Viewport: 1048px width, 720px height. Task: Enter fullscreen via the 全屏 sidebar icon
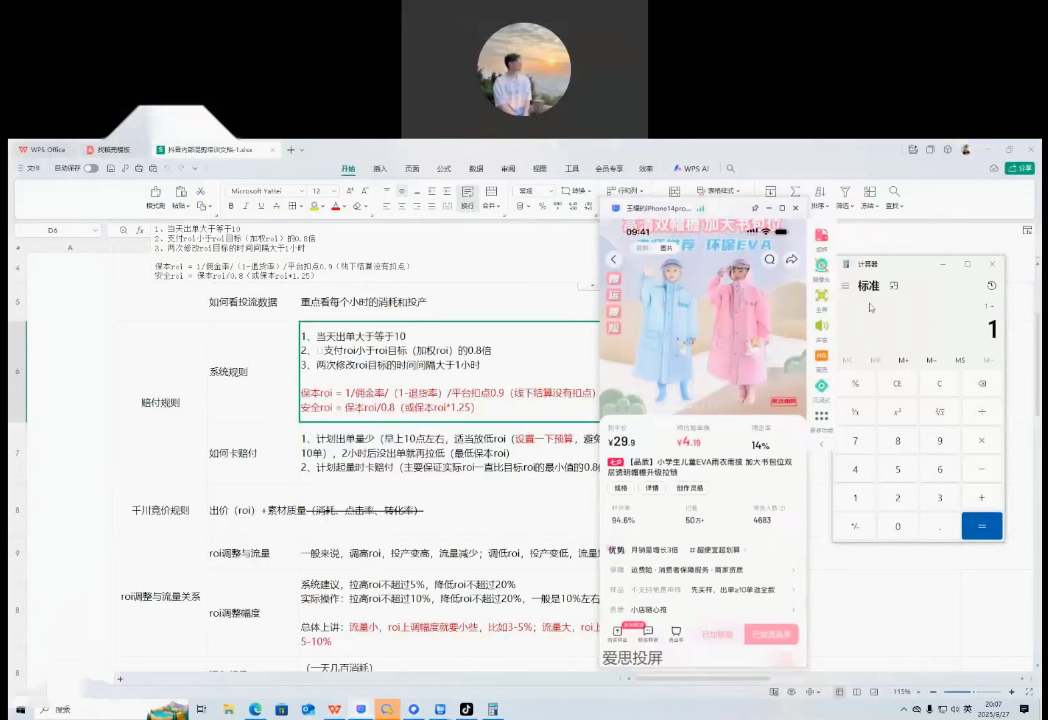point(821,295)
